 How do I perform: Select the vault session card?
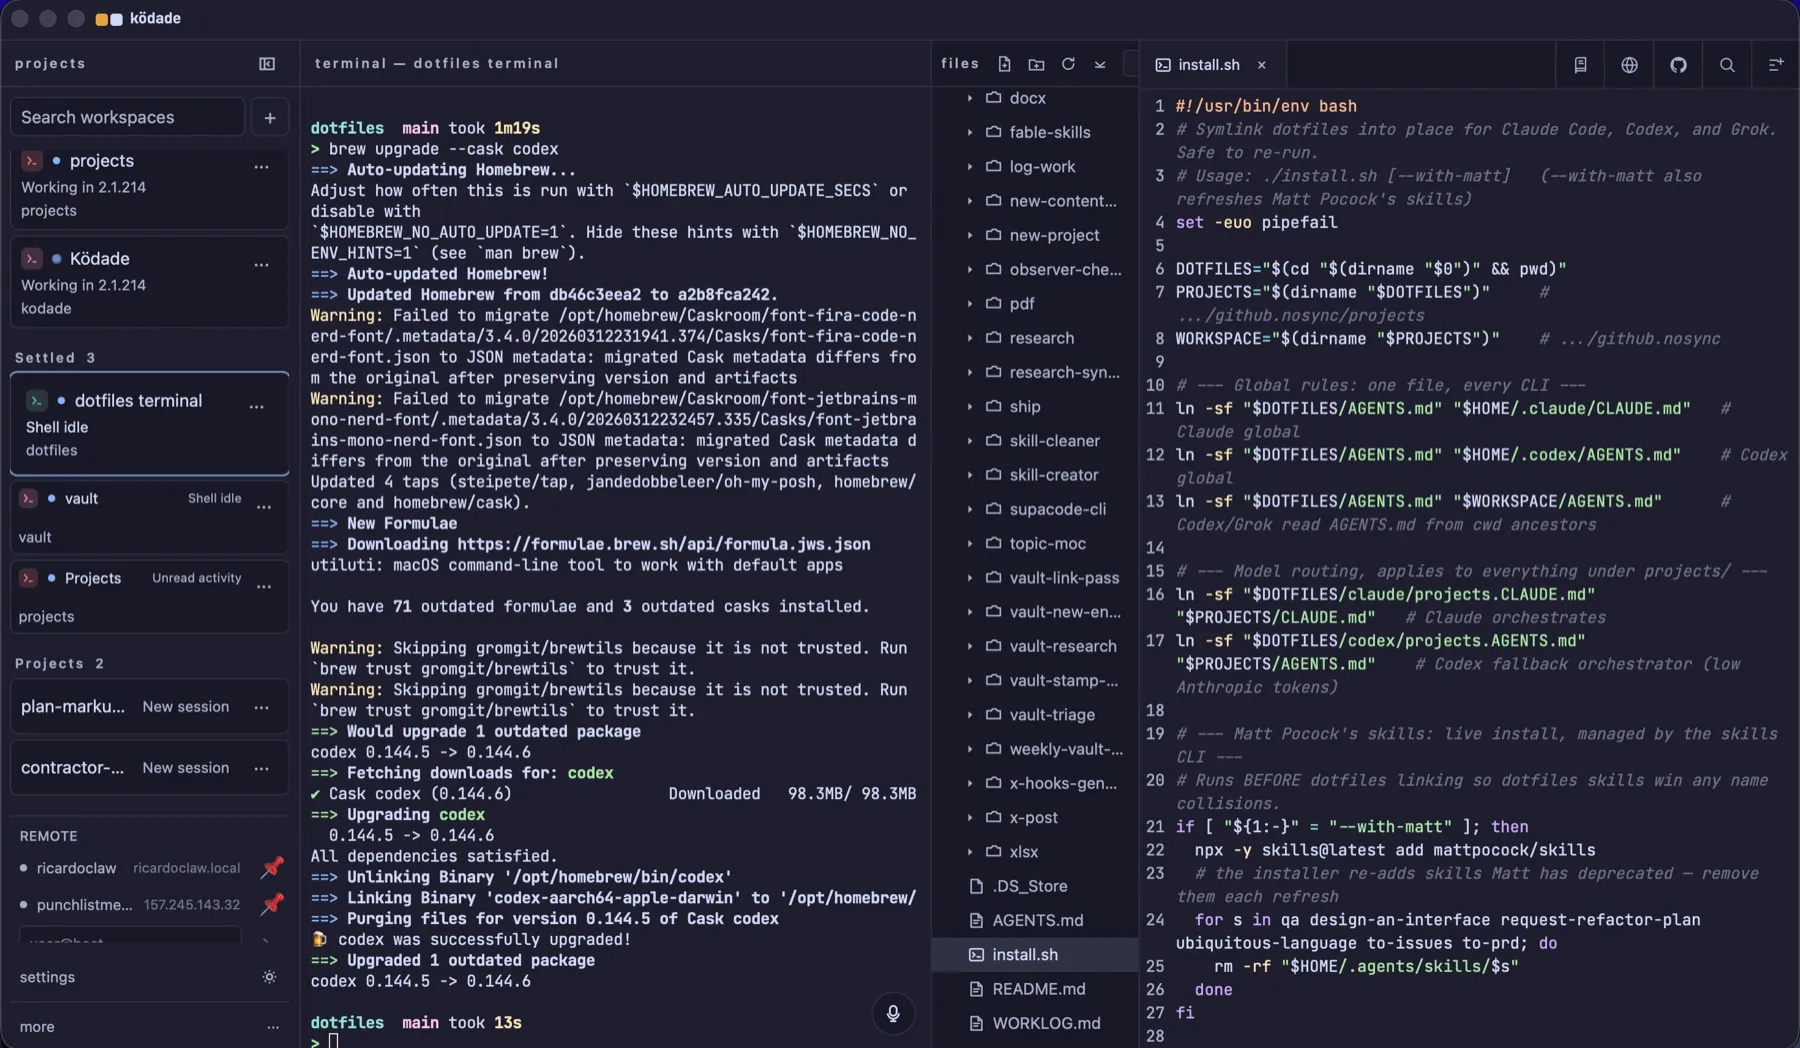[x=149, y=517]
